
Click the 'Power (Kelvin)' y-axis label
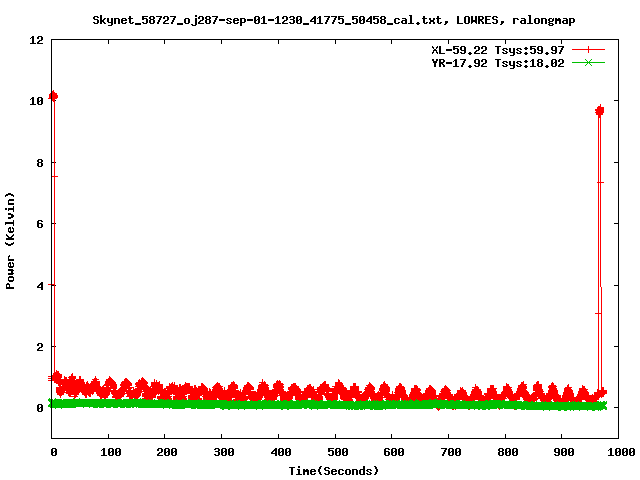pyautogui.click(x=10, y=241)
